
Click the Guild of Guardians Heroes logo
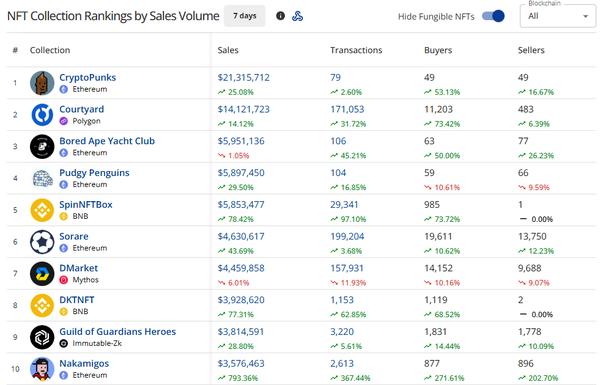click(x=42, y=337)
